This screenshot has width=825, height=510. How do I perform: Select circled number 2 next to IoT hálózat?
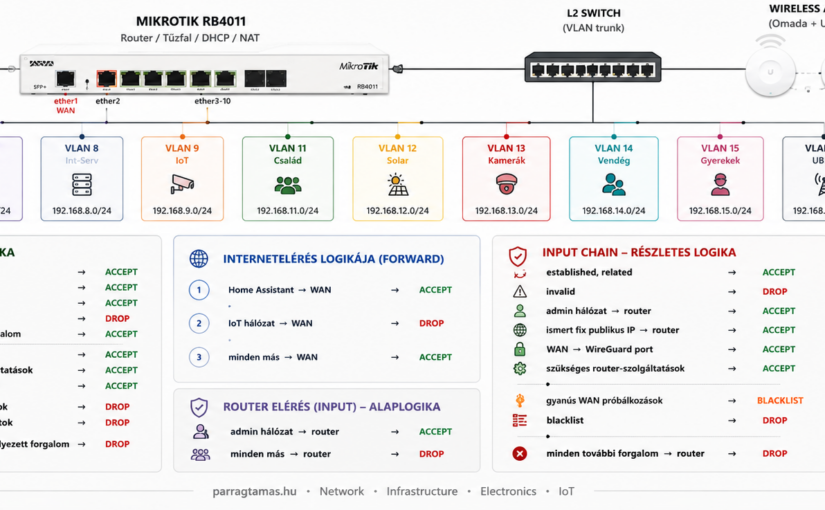coord(199,323)
